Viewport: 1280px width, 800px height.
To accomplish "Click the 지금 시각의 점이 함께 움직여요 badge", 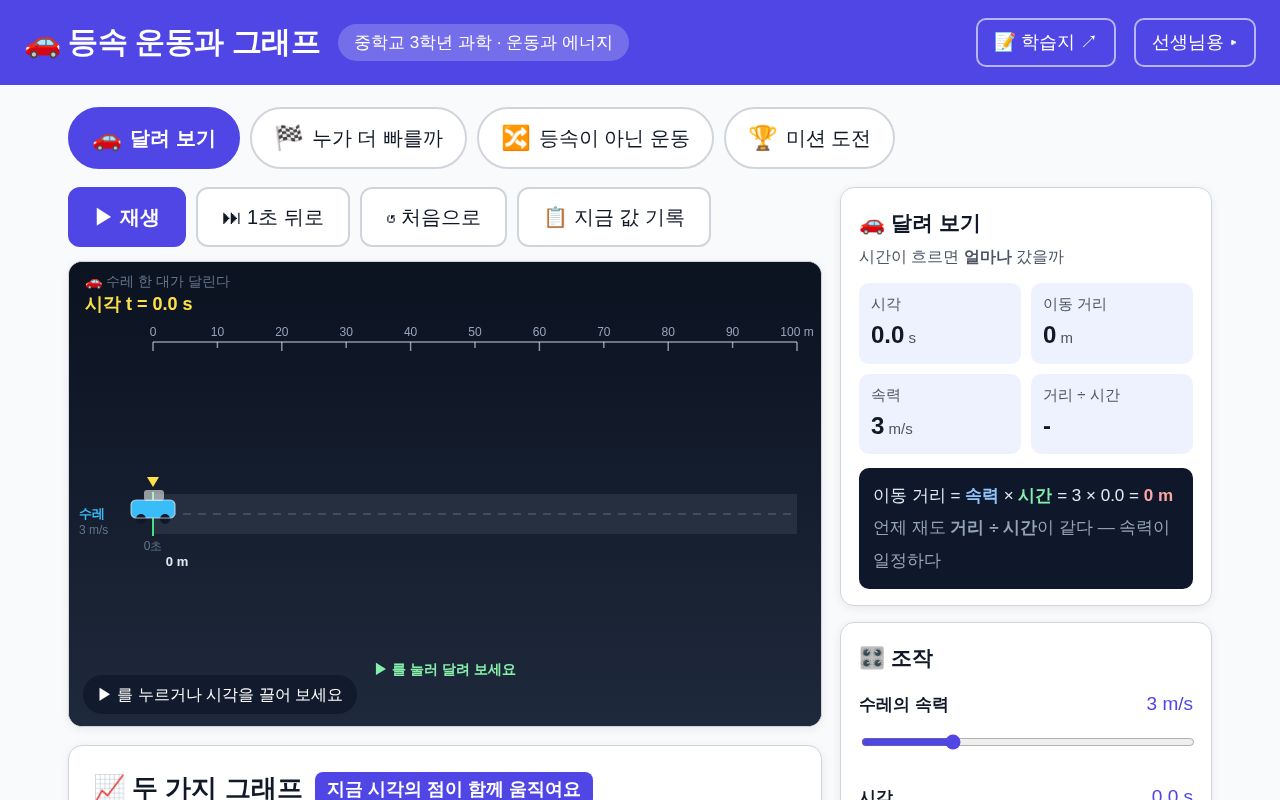I will coord(454,788).
